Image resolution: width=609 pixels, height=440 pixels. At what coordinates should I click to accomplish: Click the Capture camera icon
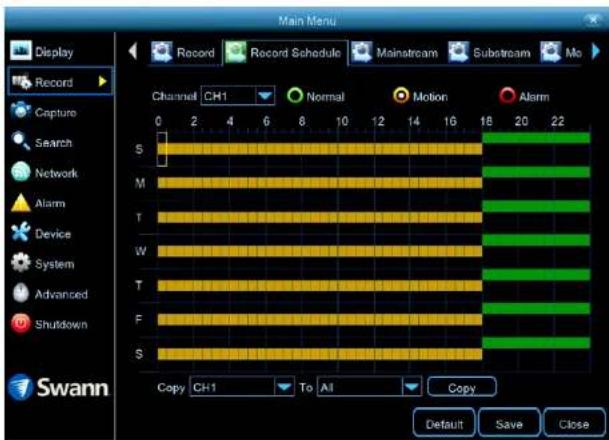21,111
